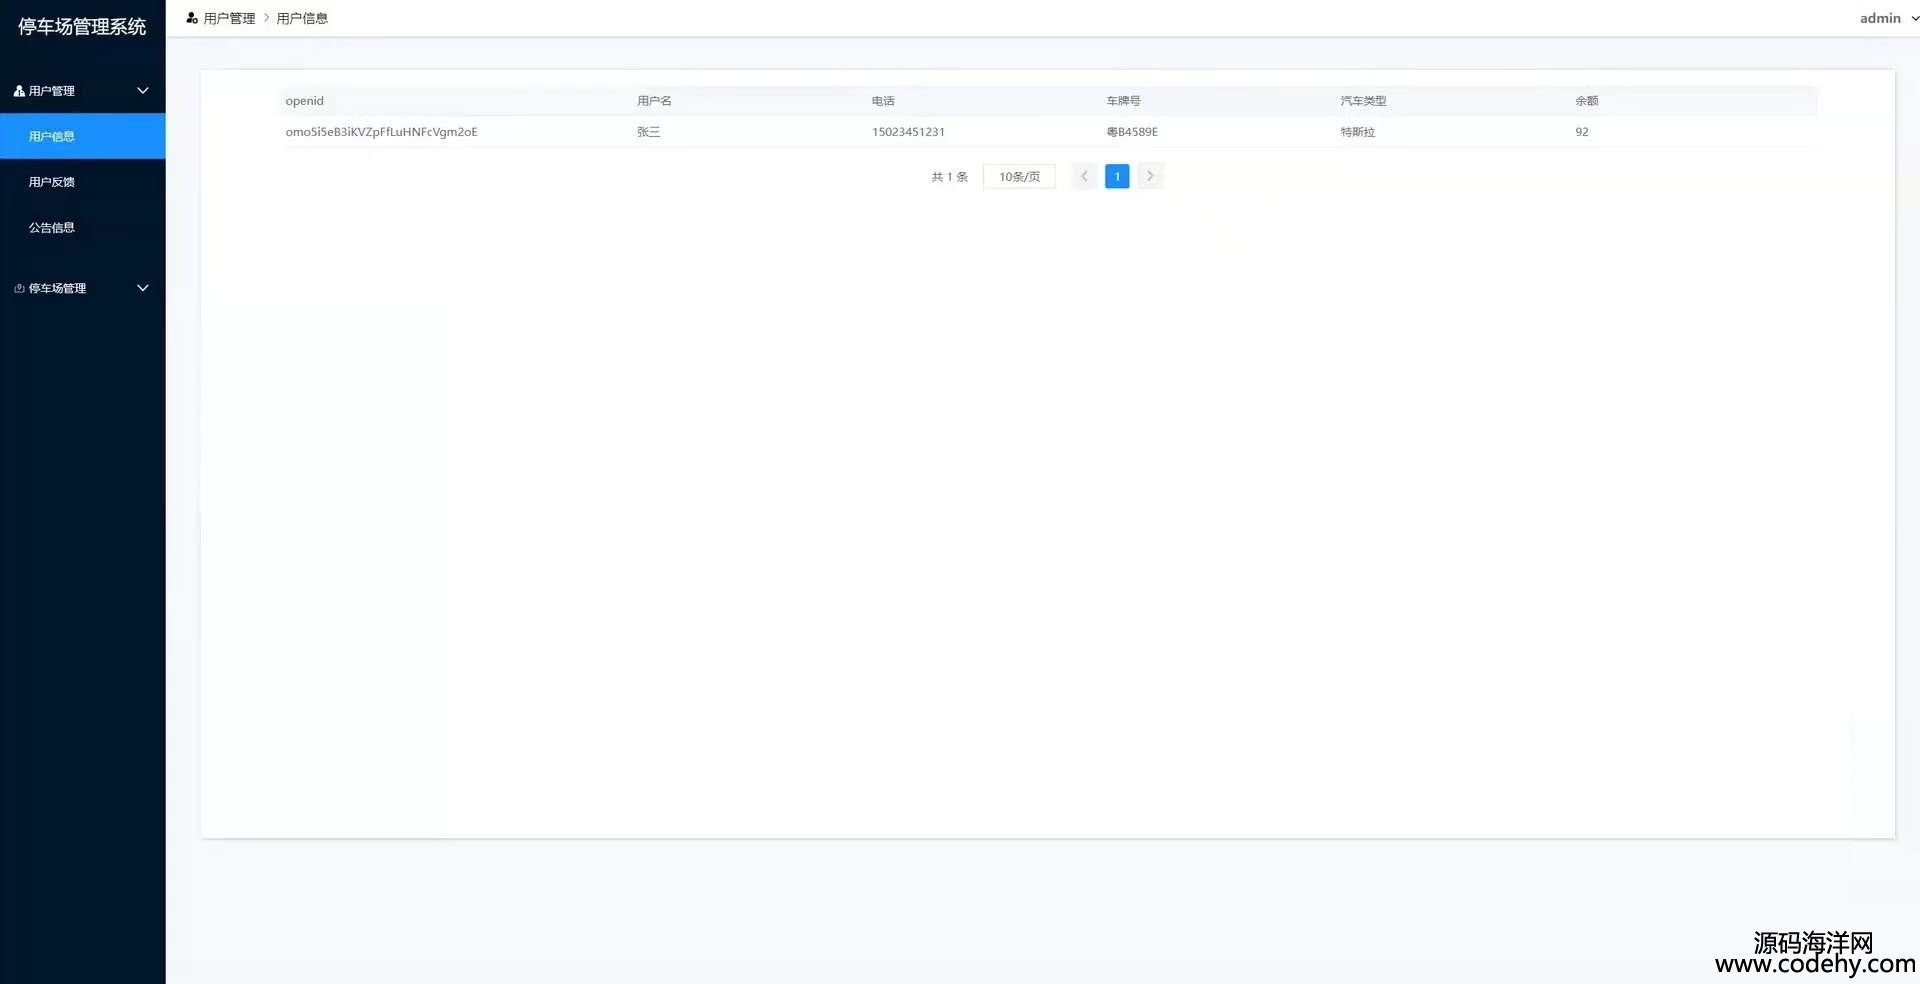Click the username cell 张三
The image size is (1920, 984).
click(649, 132)
